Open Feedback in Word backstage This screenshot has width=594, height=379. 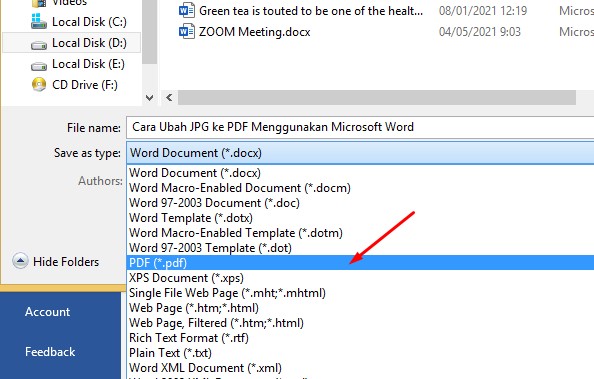pos(50,352)
